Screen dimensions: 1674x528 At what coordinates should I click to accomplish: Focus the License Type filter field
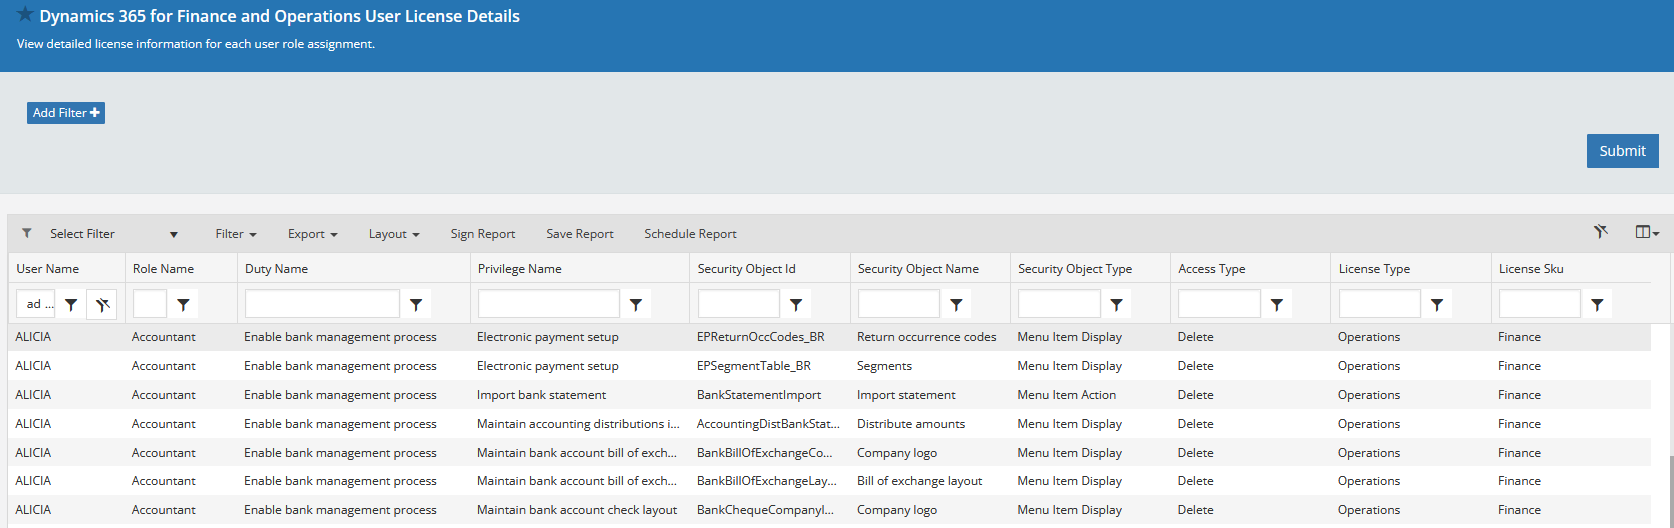click(x=1380, y=304)
